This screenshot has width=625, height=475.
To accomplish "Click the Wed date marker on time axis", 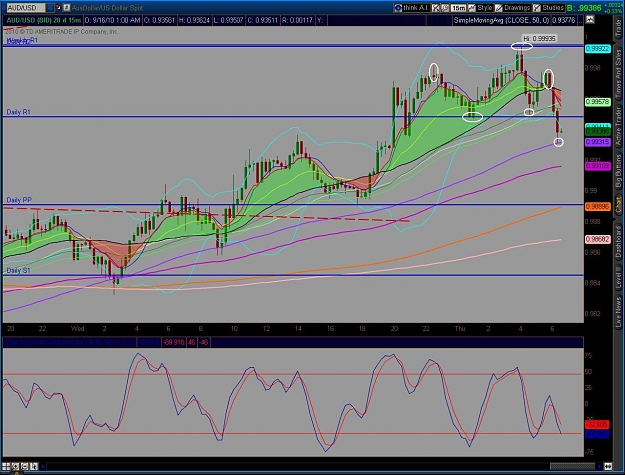I will point(77,329).
